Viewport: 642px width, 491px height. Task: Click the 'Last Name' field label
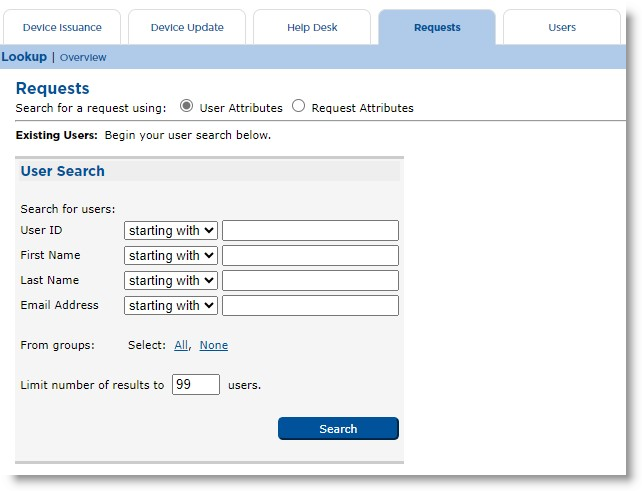tap(50, 280)
